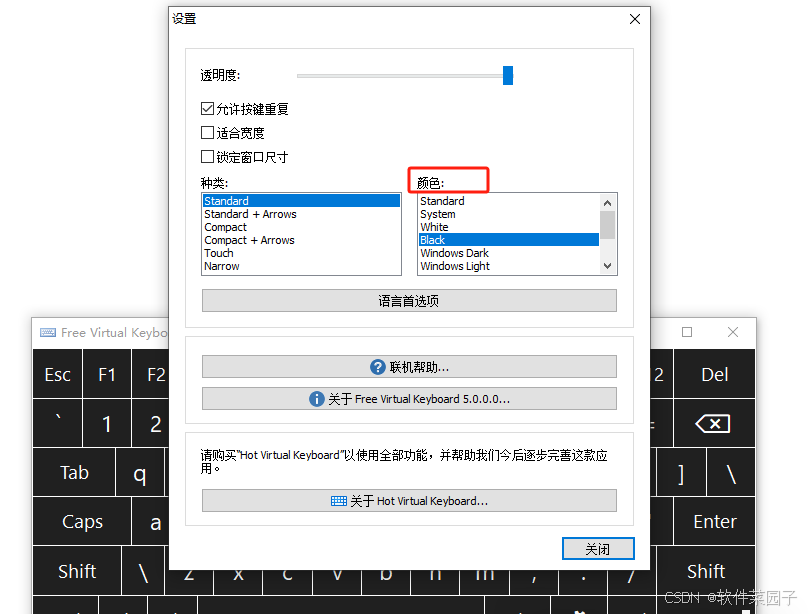809x614 pixels.
Task: Adjust the 透明度 slider handle
Action: click(x=508, y=75)
